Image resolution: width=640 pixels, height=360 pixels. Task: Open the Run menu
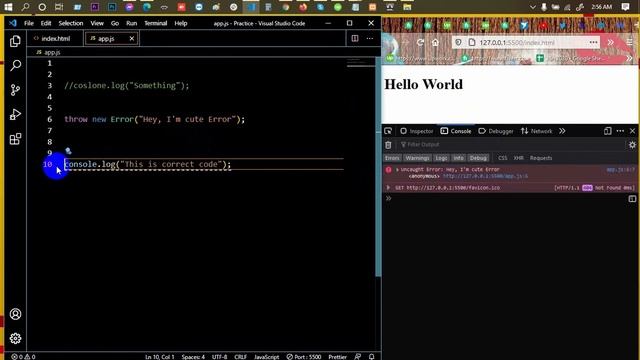(131, 23)
